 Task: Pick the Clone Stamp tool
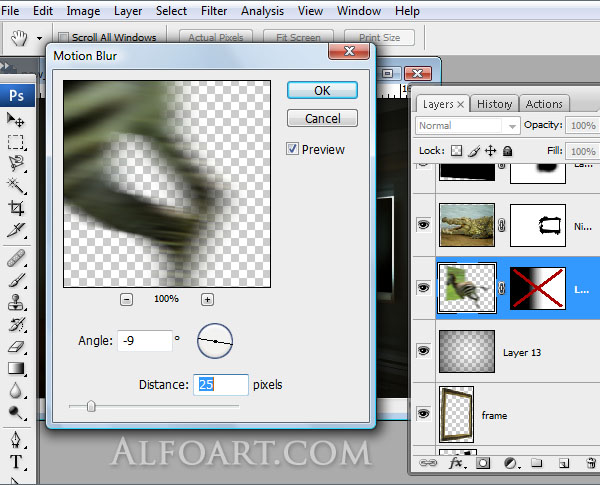click(x=16, y=303)
